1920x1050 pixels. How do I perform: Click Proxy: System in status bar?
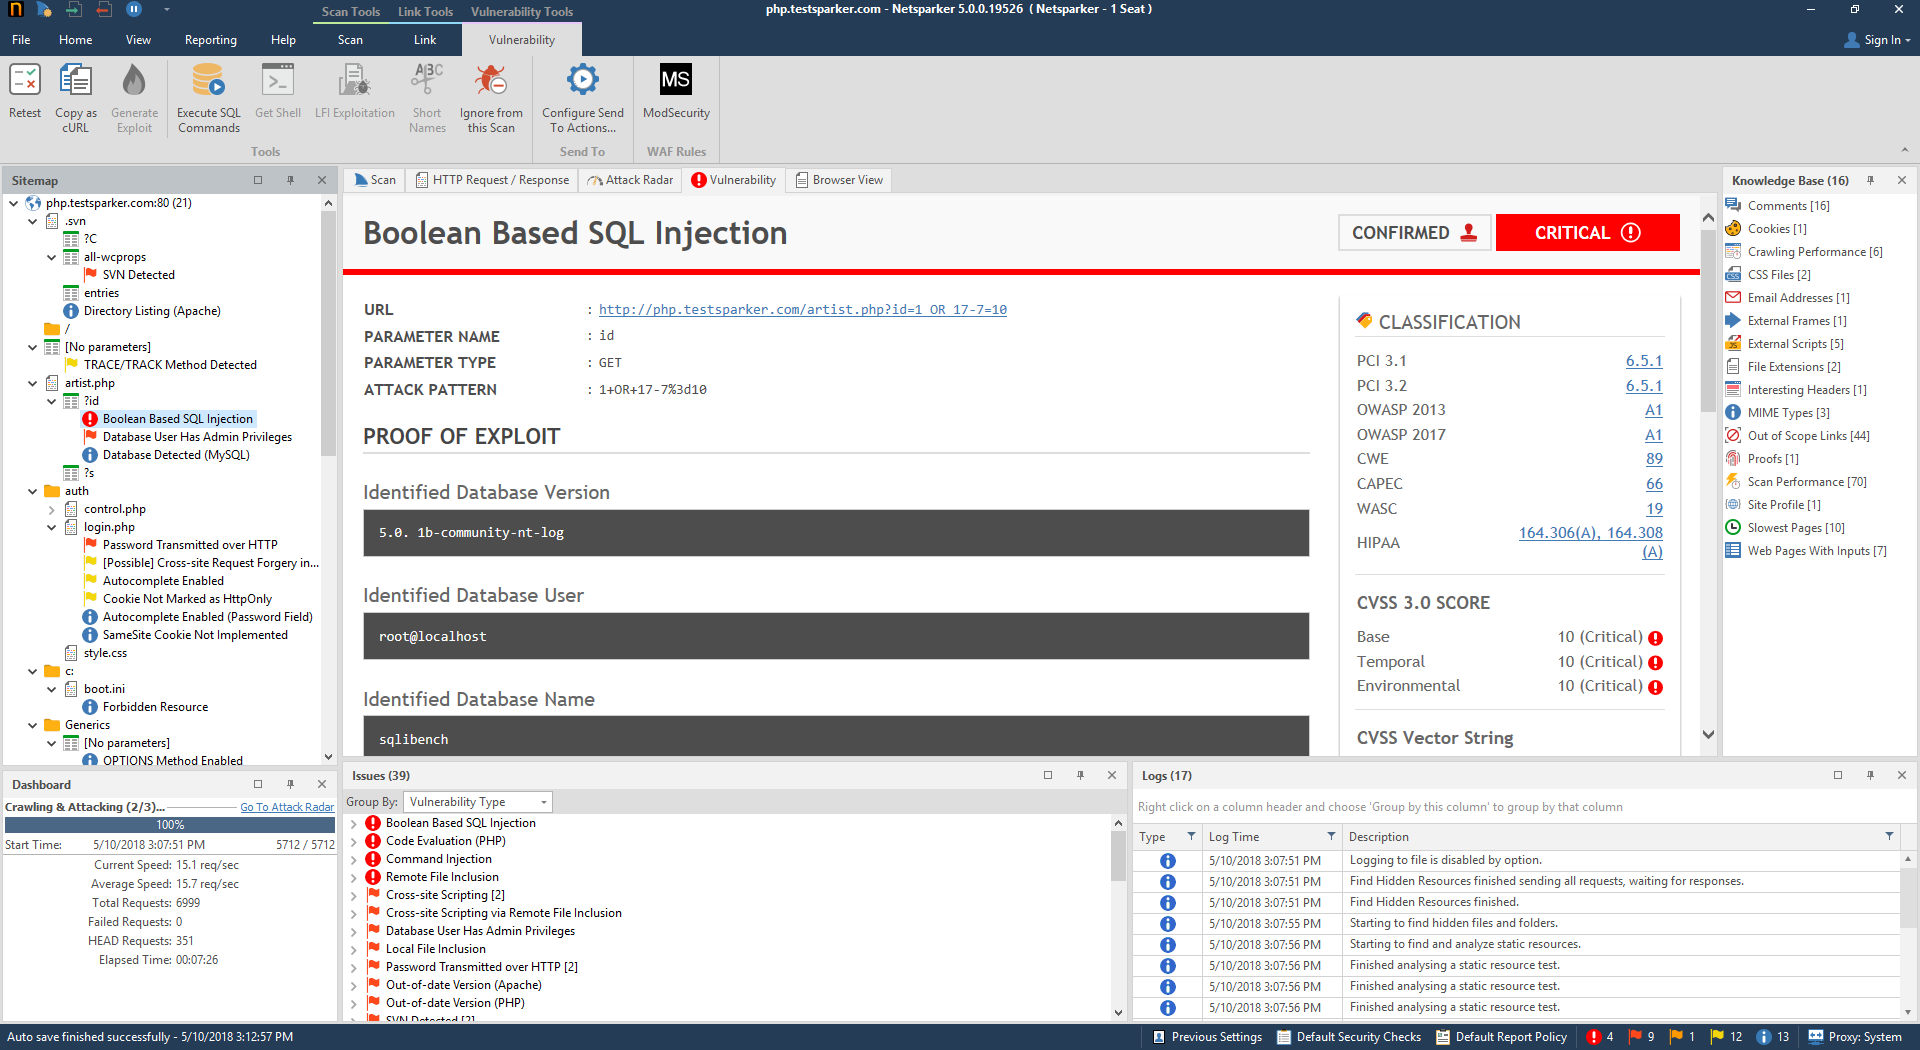pyautogui.click(x=1855, y=1037)
